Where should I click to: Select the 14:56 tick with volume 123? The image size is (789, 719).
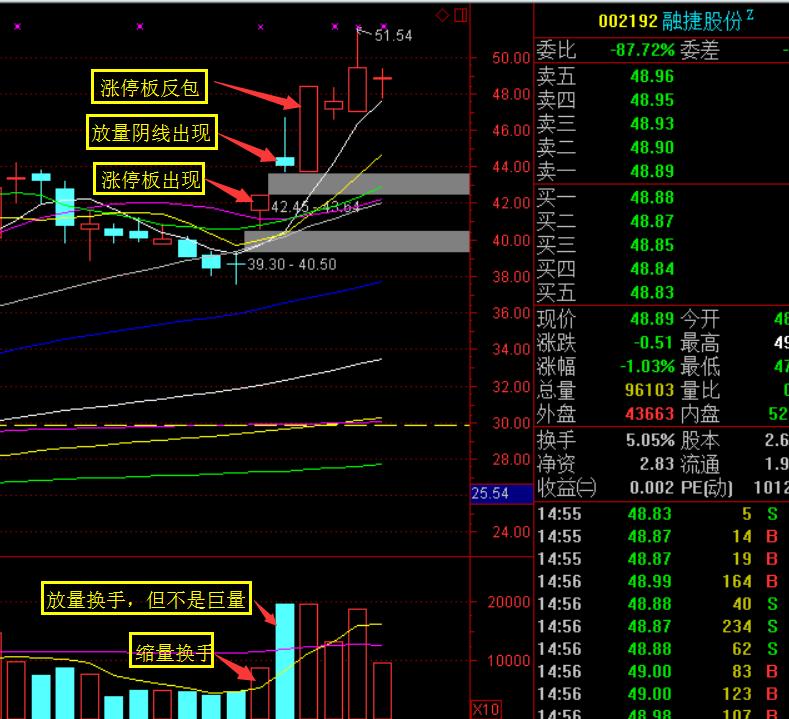point(660,694)
